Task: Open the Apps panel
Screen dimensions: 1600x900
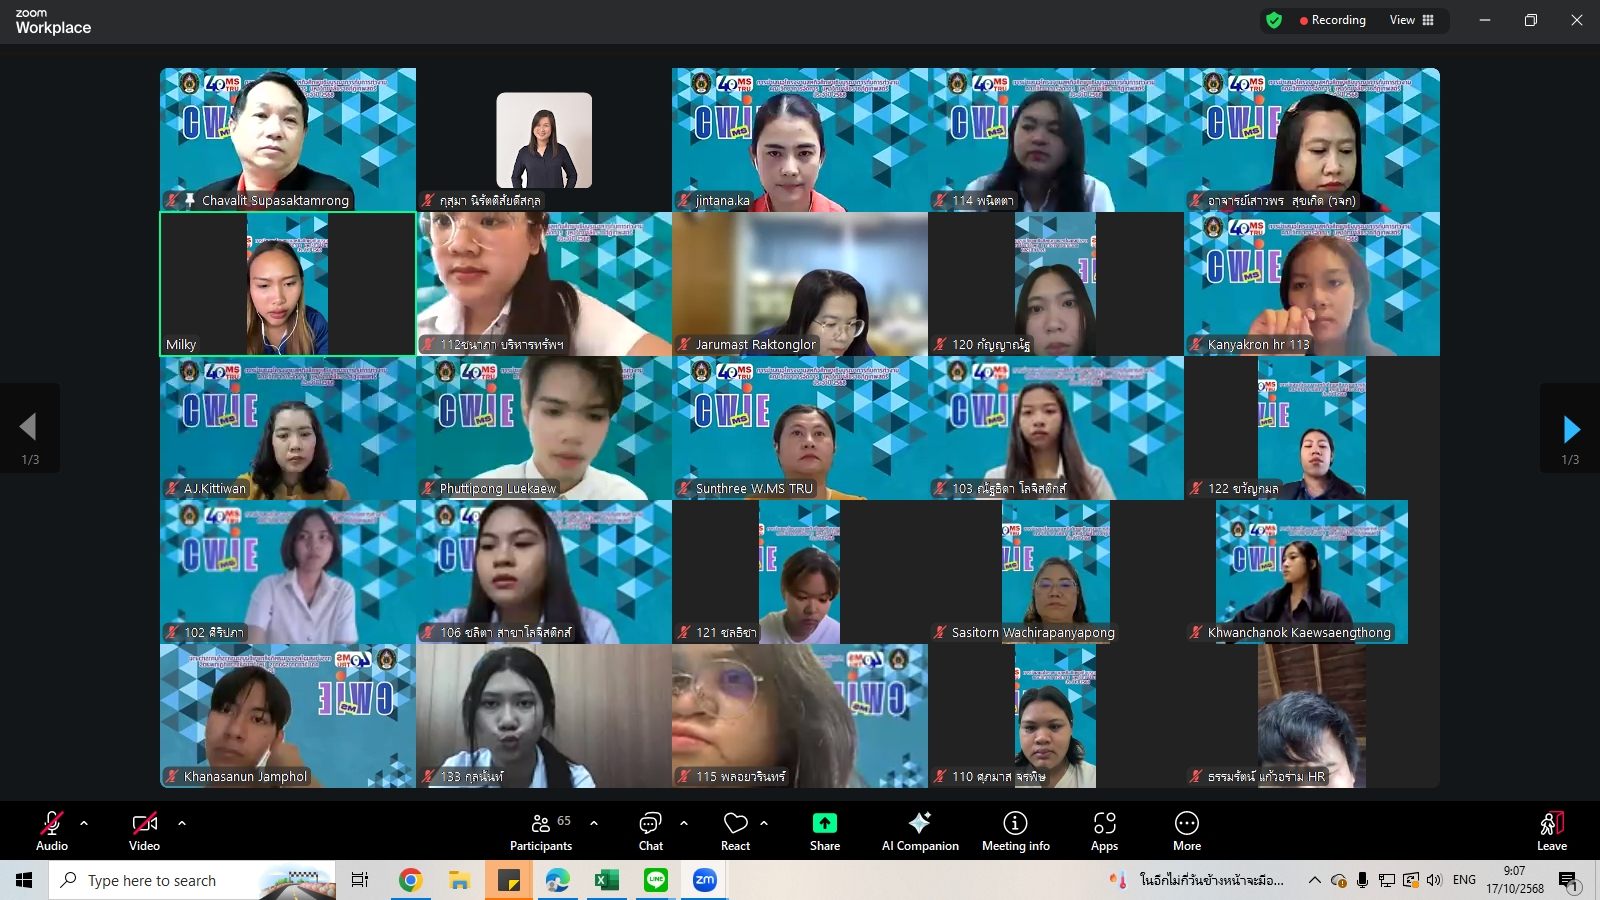Action: 1104,831
